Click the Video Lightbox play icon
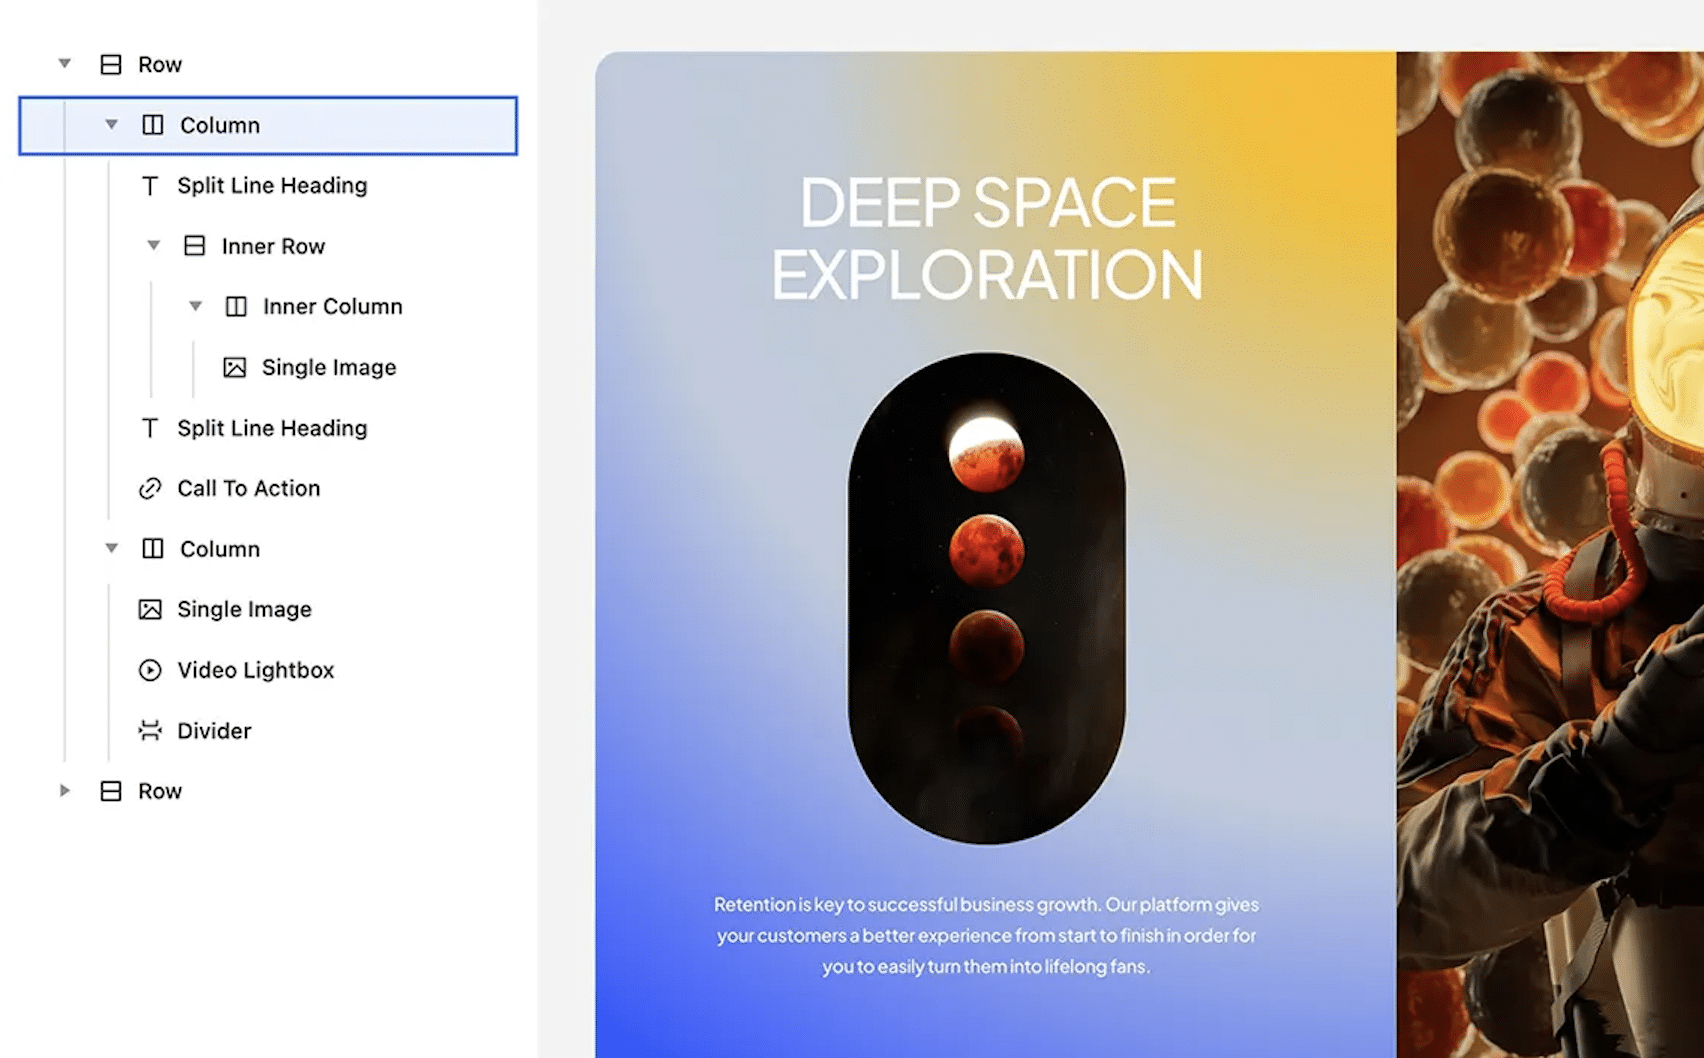The height and width of the screenshot is (1058, 1704). 150,670
